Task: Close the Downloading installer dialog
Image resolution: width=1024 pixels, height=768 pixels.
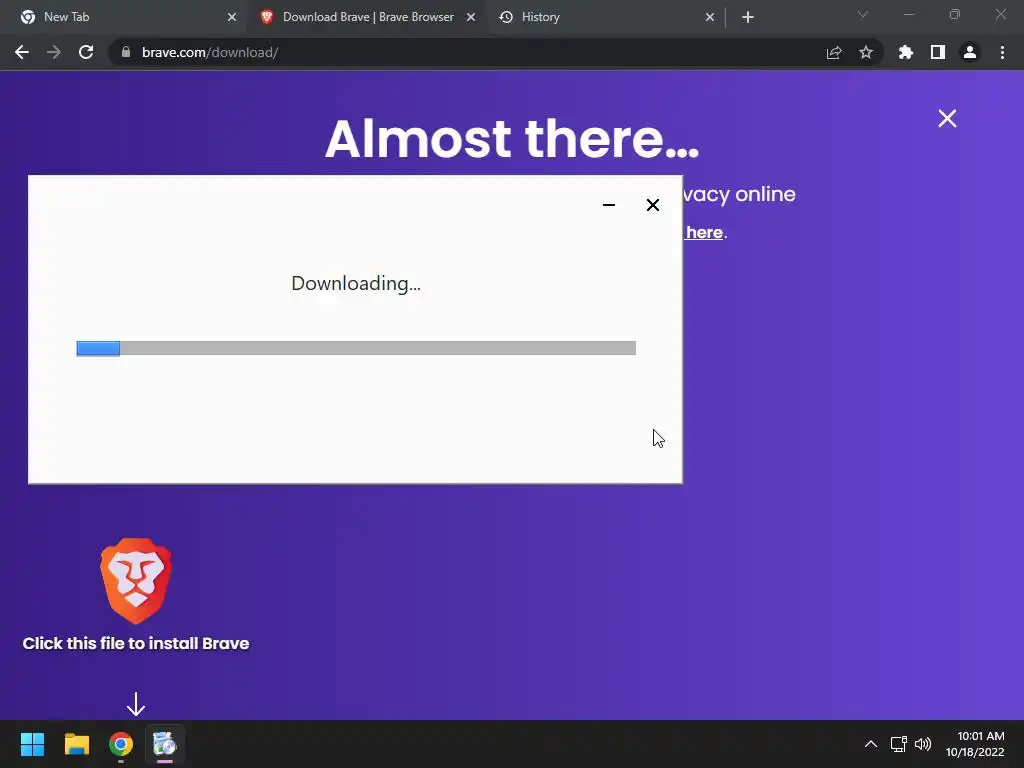Action: click(652, 205)
